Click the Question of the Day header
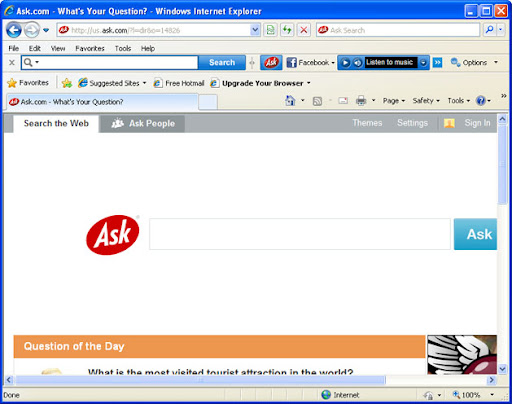 pyautogui.click(x=219, y=346)
